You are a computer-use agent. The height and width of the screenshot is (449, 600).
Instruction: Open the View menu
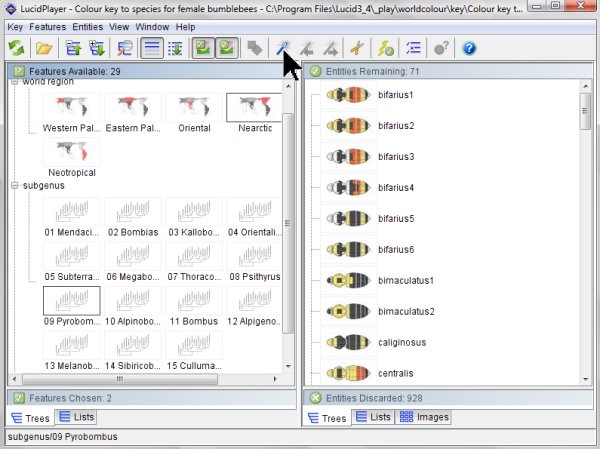click(x=119, y=27)
